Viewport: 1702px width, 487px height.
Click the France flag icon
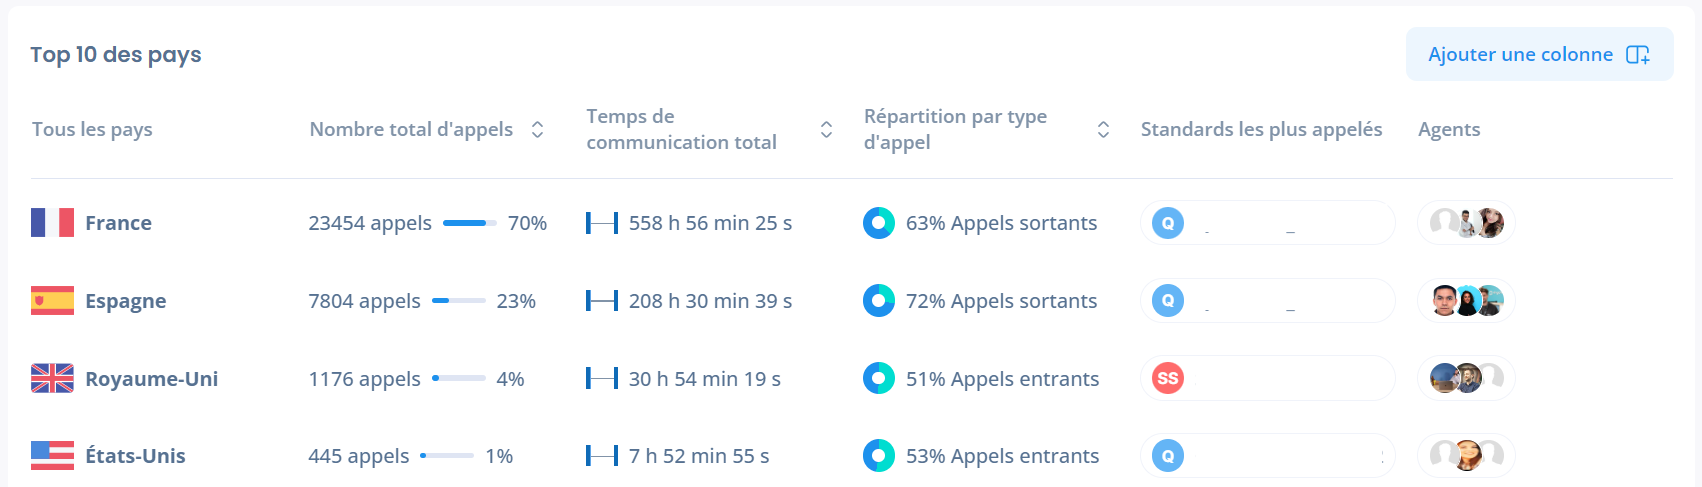[x=52, y=222]
